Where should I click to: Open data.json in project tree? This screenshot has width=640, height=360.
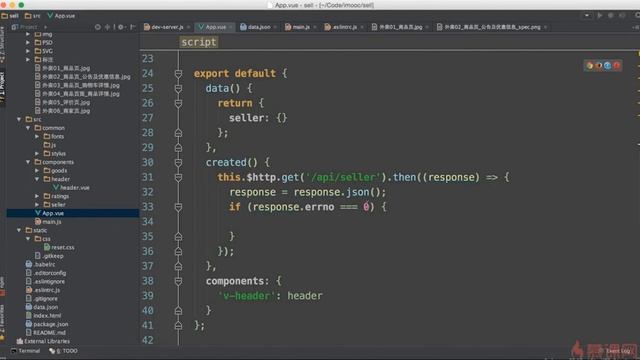pos(42,307)
